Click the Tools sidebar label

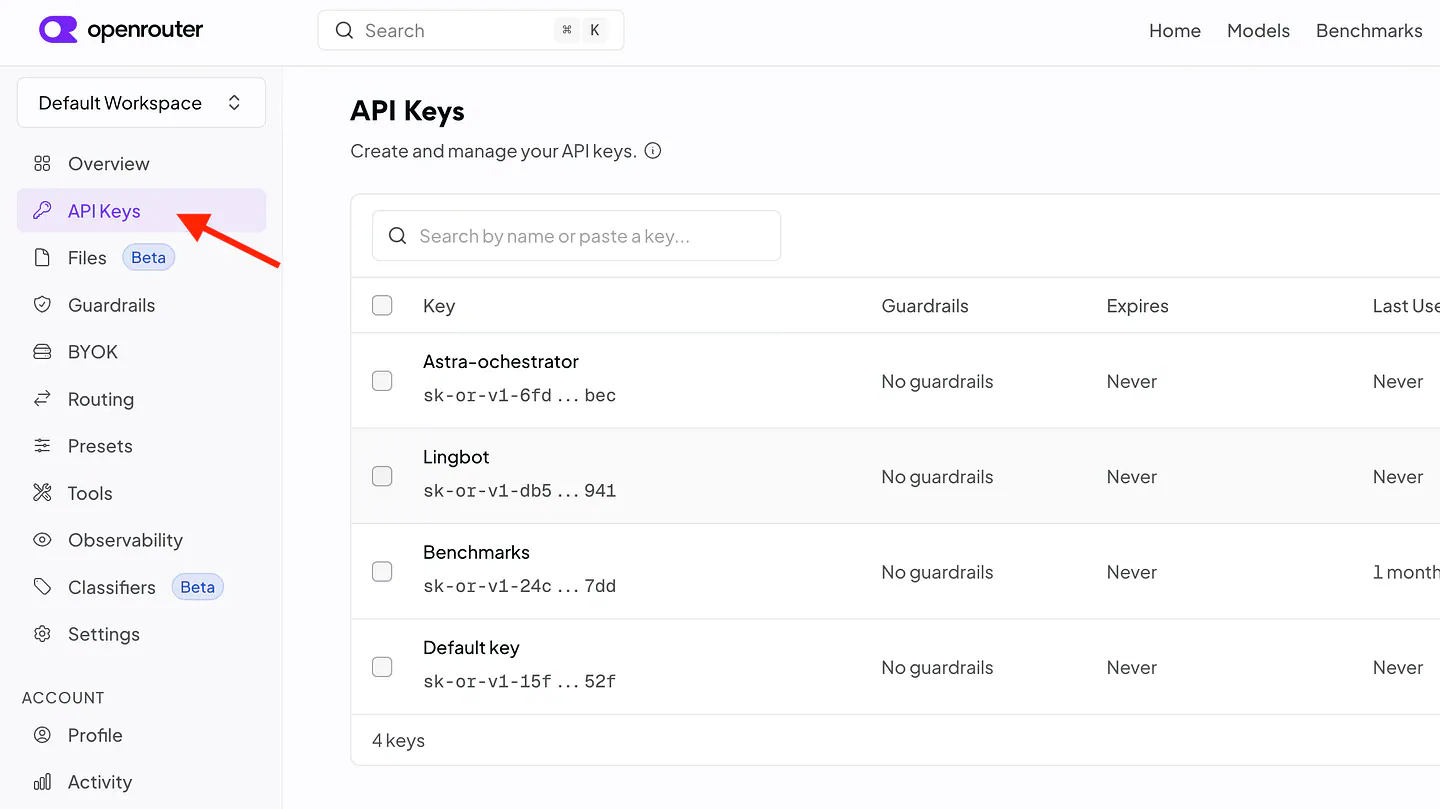coord(90,493)
